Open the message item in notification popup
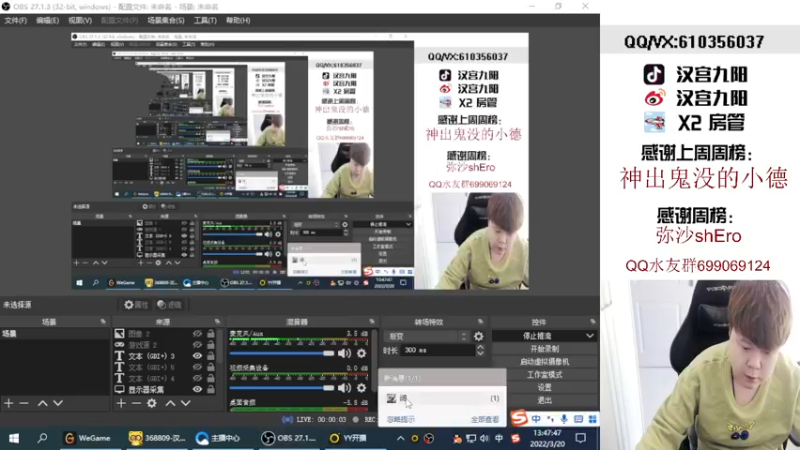Viewport: 800px width, 450px height. pyautogui.click(x=442, y=398)
